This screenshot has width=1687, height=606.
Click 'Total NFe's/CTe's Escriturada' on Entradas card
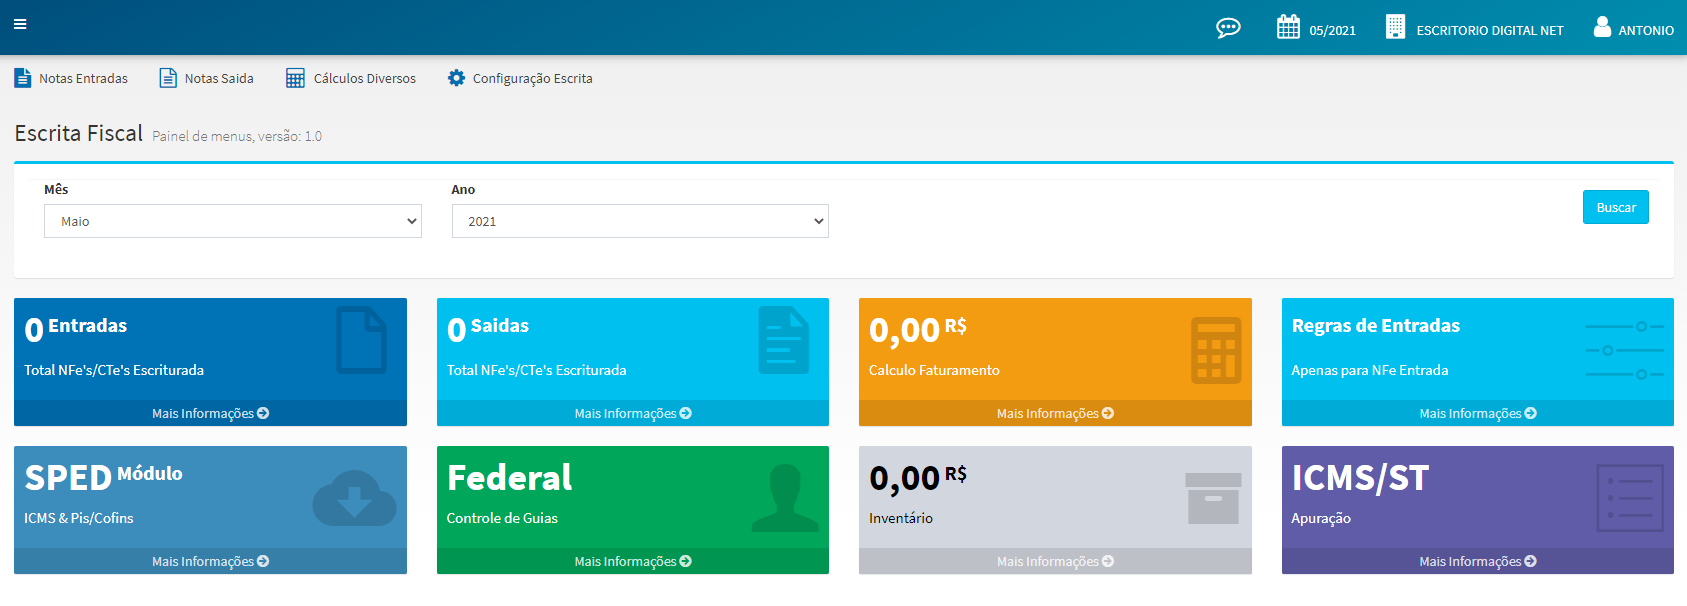pyautogui.click(x=114, y=370)
